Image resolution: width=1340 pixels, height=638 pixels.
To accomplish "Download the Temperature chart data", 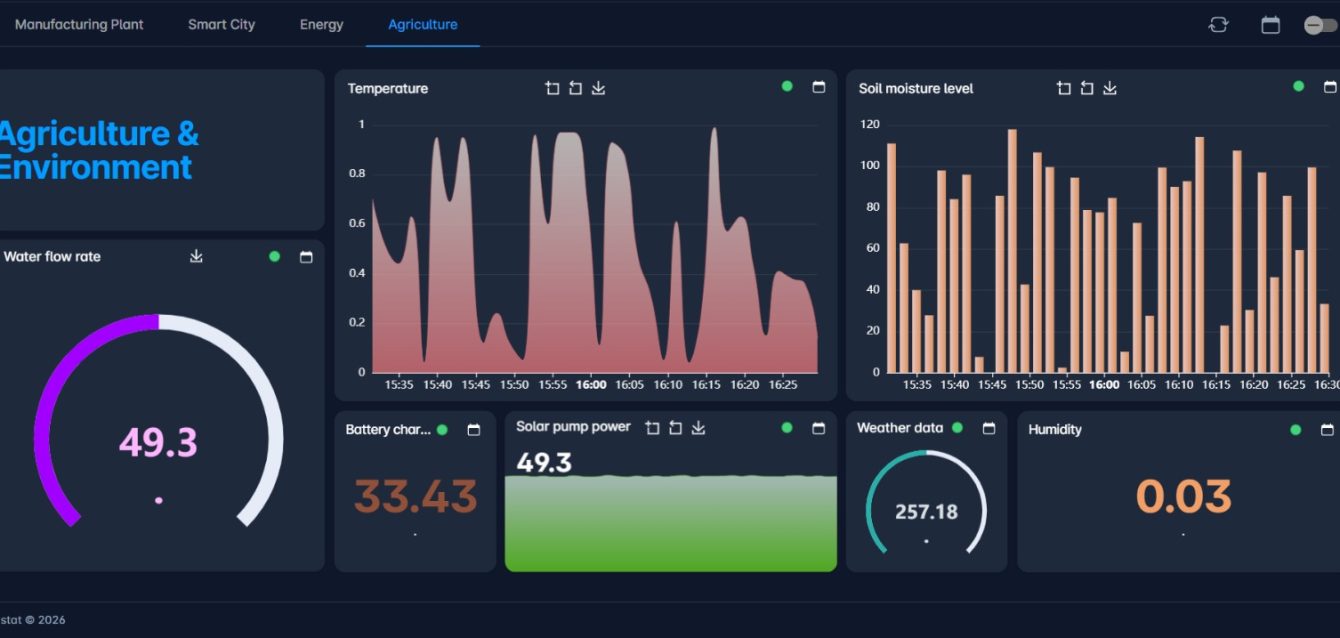I will [598, 88].
